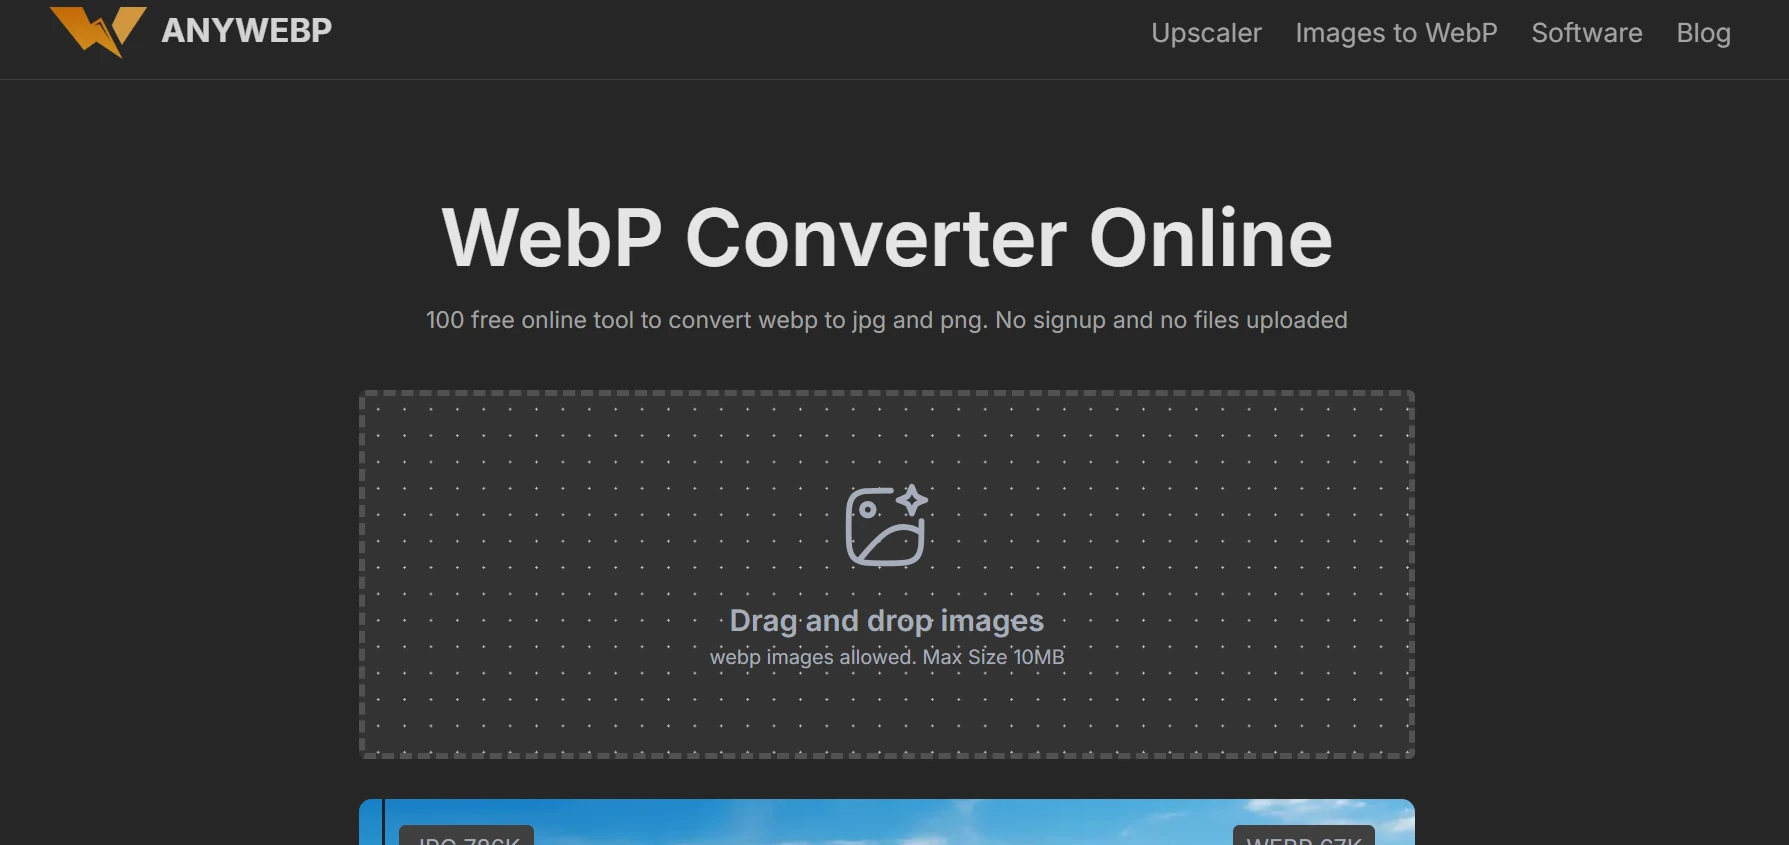This screenshot has height=845, width=1789.
Task: Click the image upload sparkle icon
Action: (886, 526)
